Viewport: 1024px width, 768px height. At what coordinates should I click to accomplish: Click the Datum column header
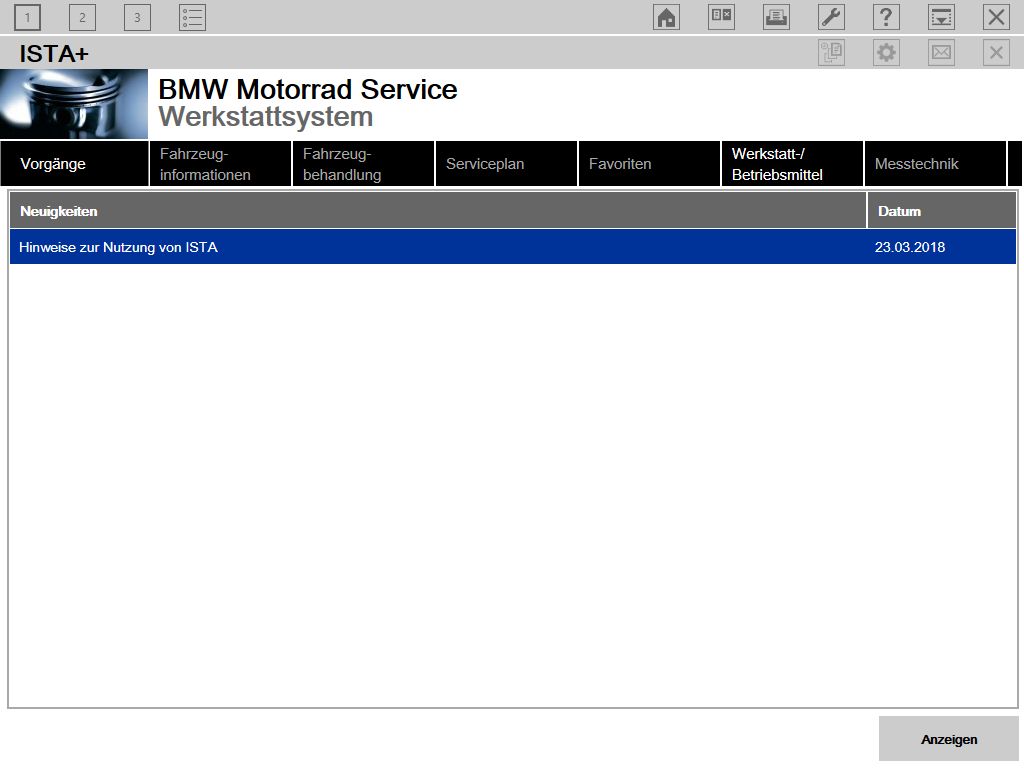point(941,211)
